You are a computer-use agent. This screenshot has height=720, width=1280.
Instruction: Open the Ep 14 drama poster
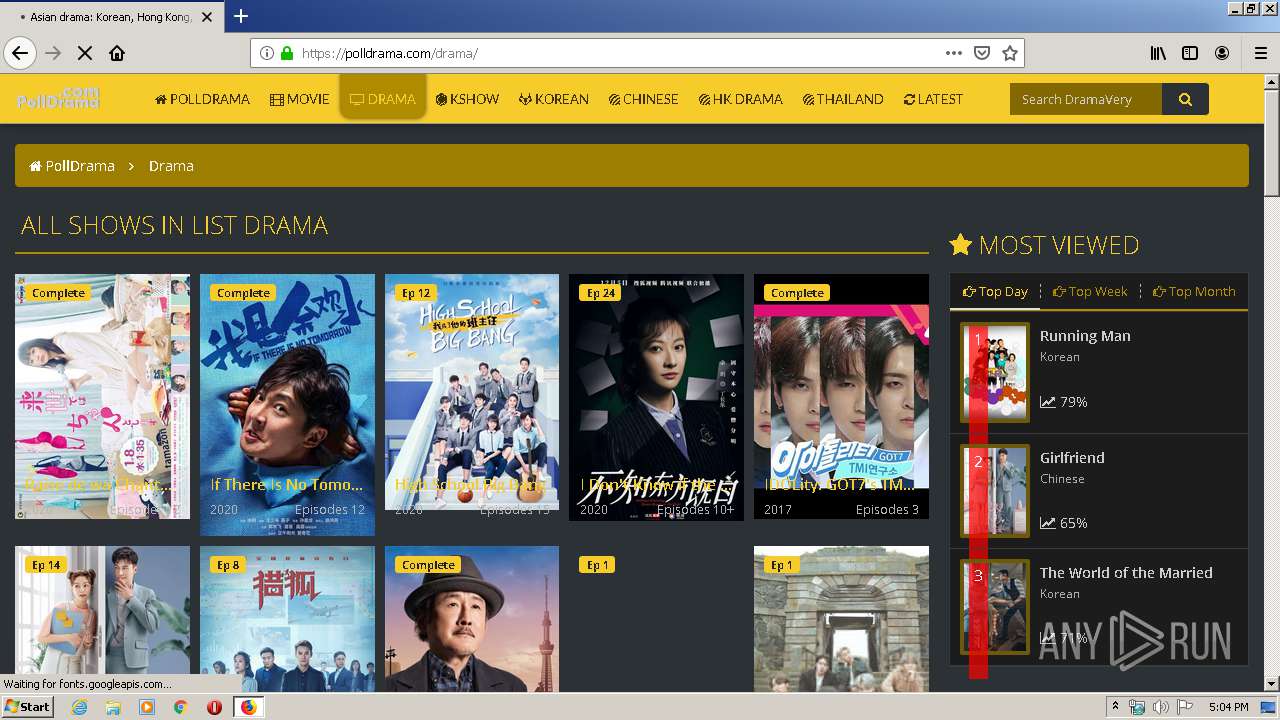click(x=102, y=618)
